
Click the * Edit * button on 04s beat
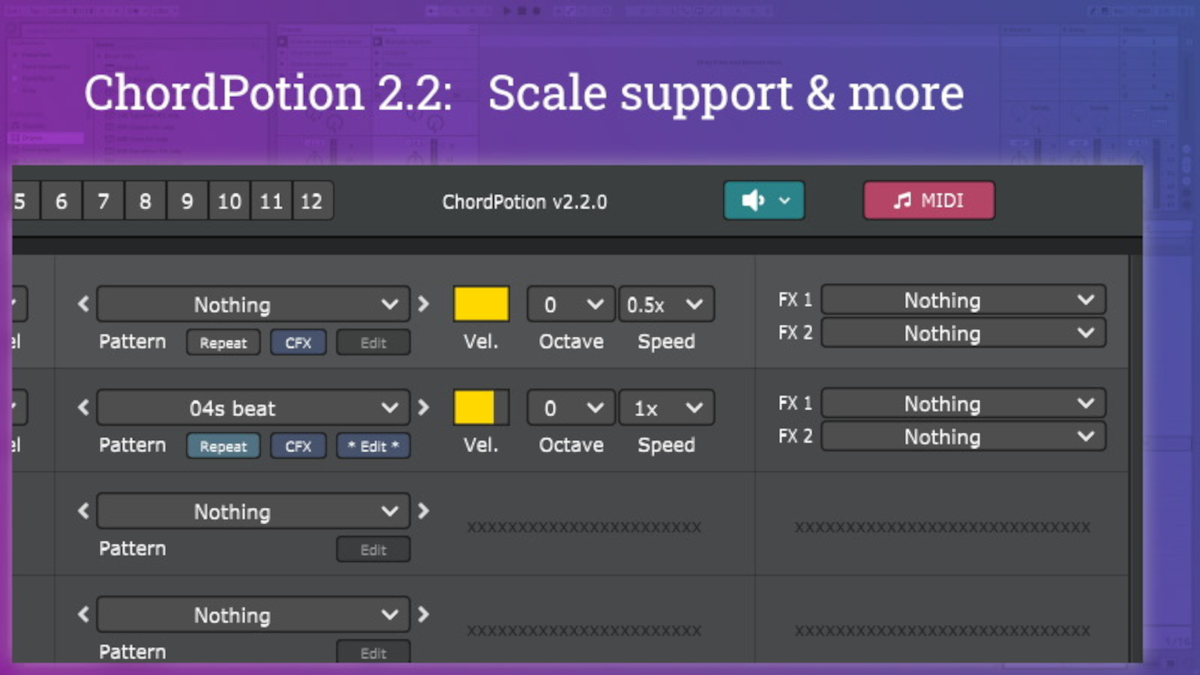(373, 446)
